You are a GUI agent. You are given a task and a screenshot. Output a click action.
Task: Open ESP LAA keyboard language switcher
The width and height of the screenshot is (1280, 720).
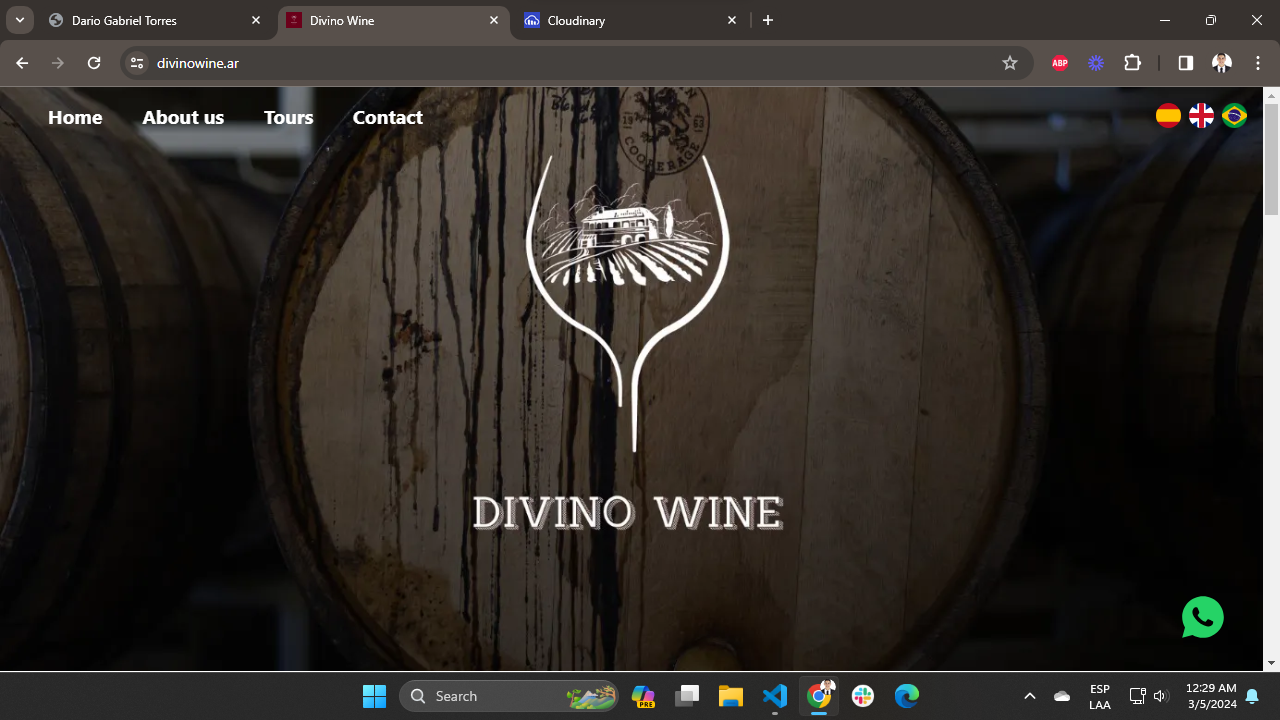tap(1100, 696)
